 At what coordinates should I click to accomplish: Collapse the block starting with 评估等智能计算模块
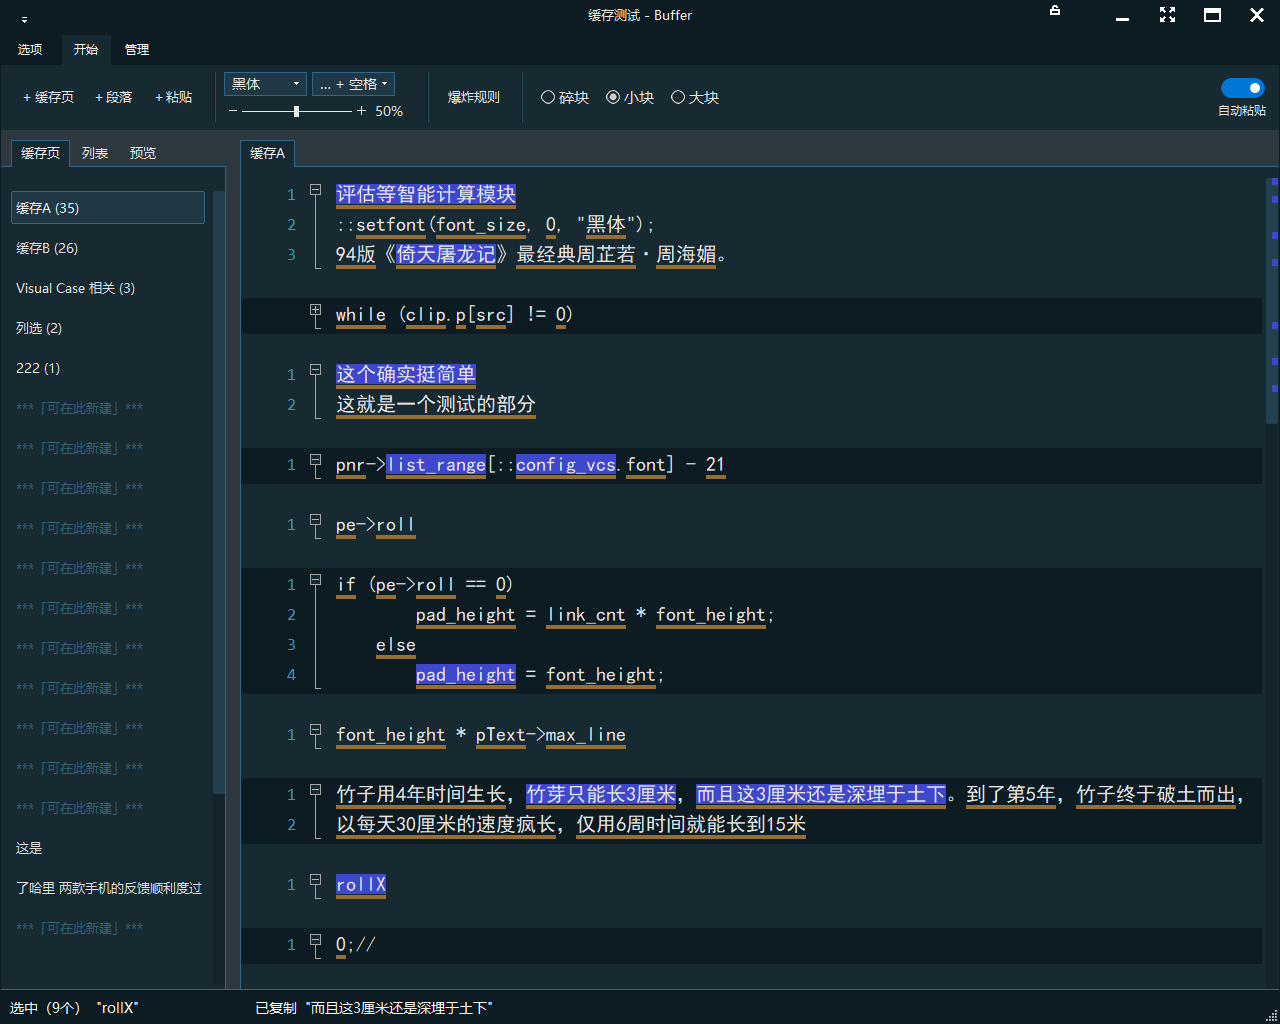(315, 190)
